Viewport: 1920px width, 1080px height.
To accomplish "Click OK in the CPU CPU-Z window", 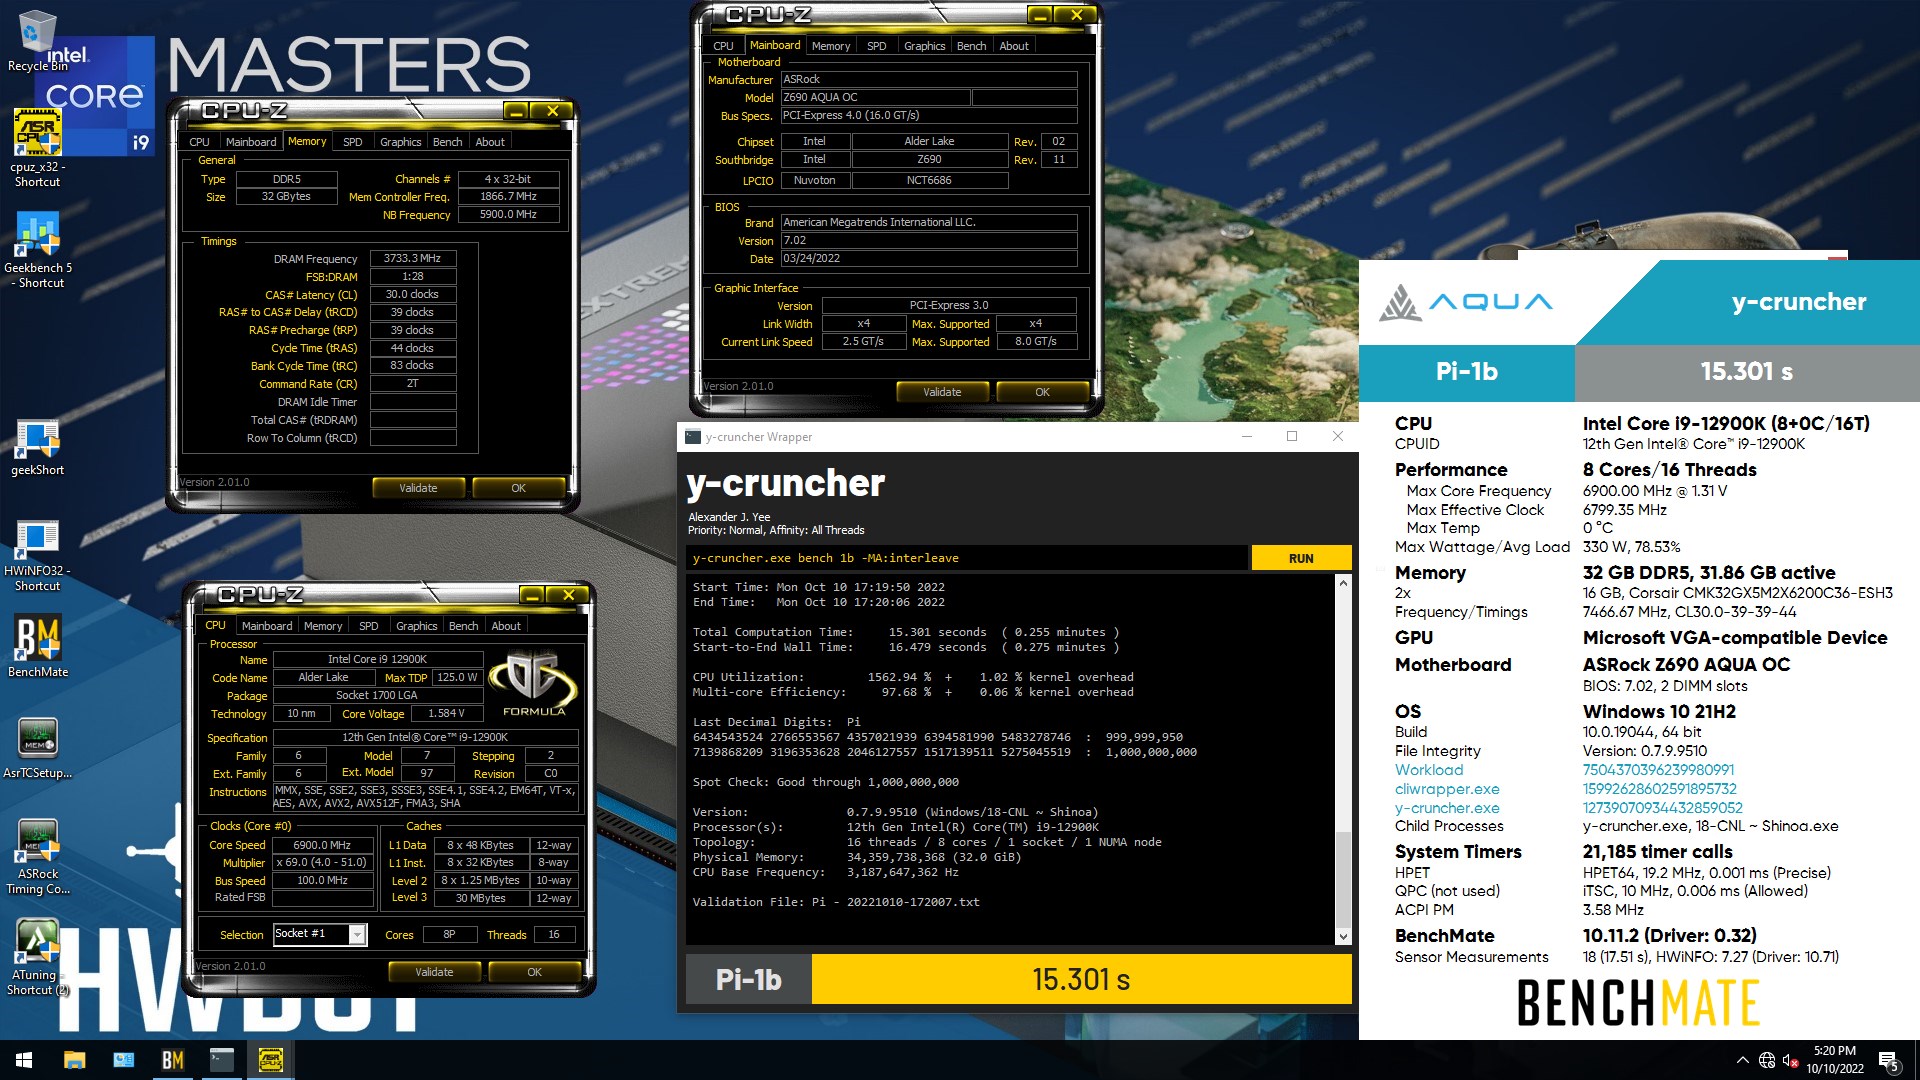I will [x=534, y=972].
